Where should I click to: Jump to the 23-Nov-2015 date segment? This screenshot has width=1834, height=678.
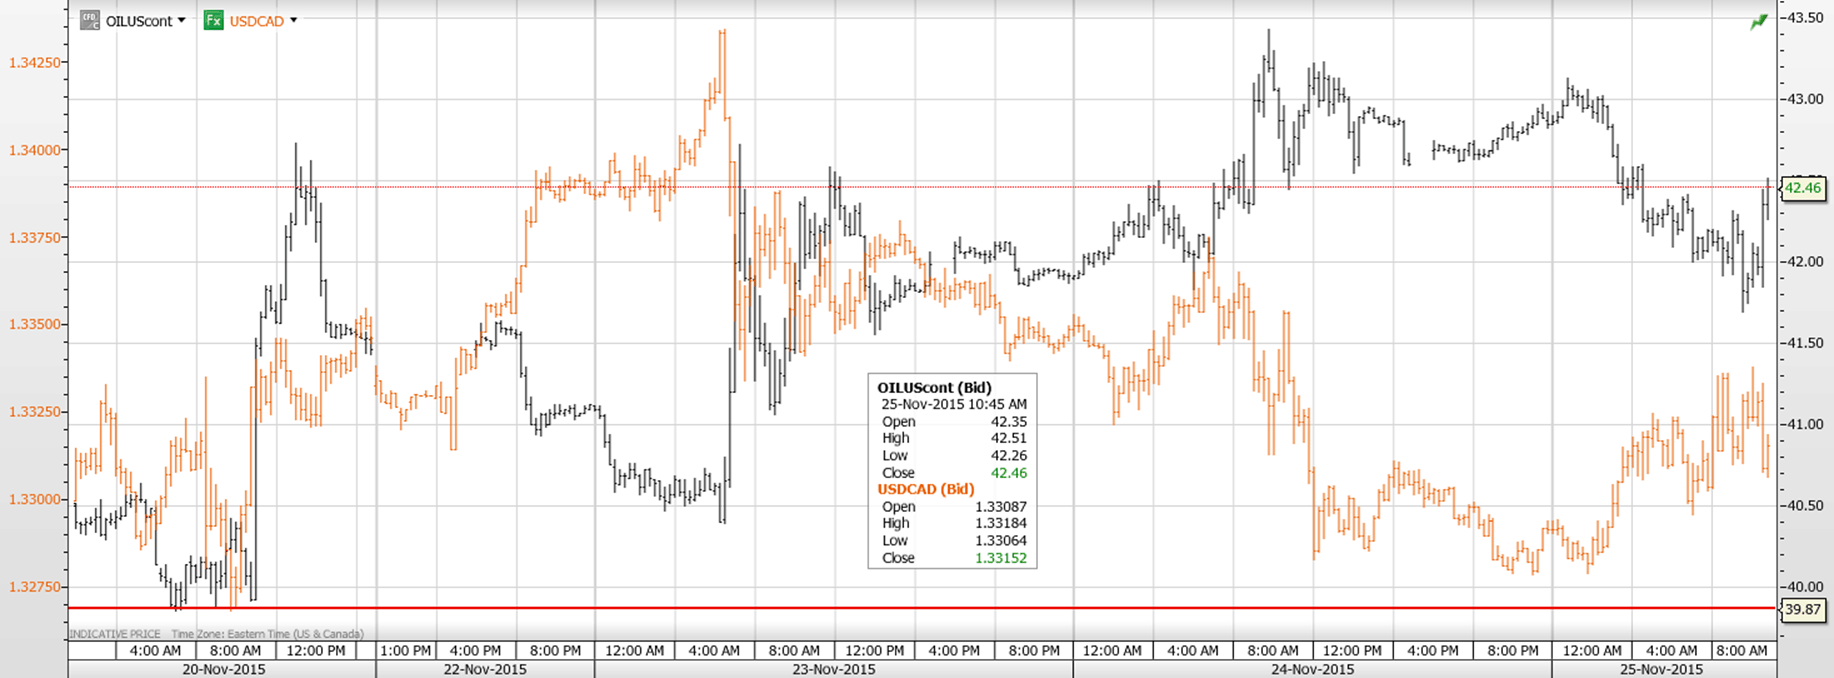click(x=833, y=669)
